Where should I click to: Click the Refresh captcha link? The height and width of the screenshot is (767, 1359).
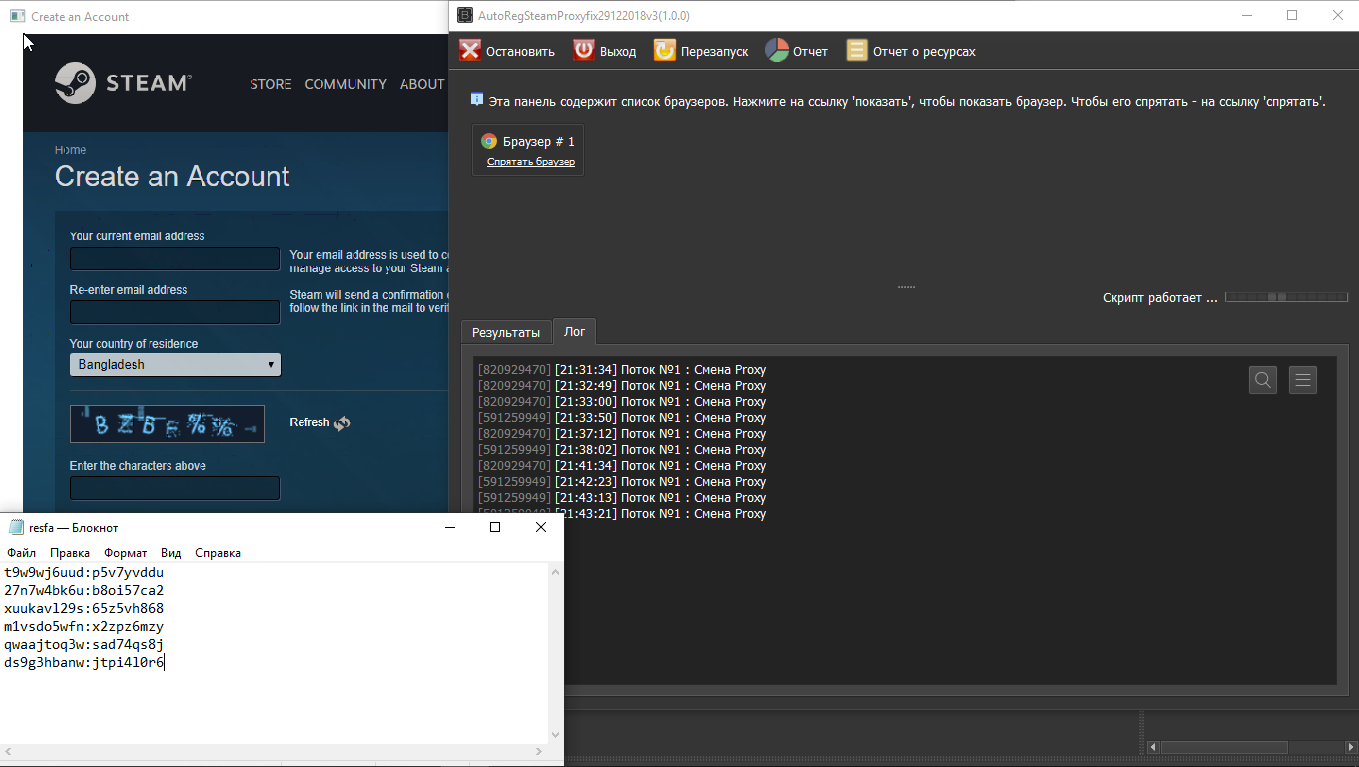[x=309, y=422]
